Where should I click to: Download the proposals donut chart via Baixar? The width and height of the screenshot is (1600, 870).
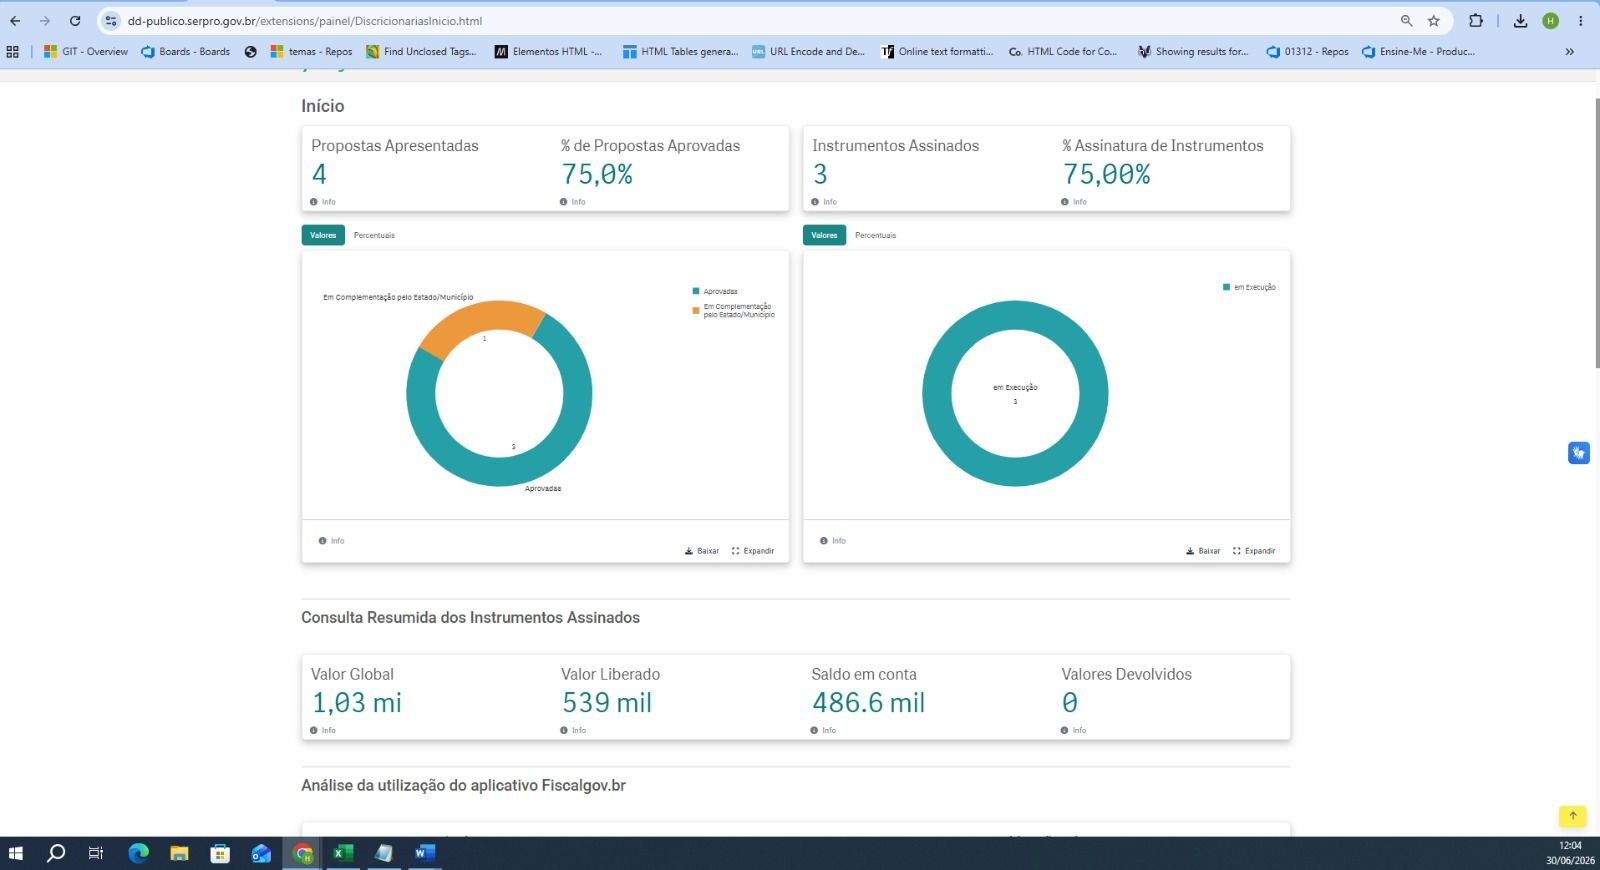[x=702, y=551]
